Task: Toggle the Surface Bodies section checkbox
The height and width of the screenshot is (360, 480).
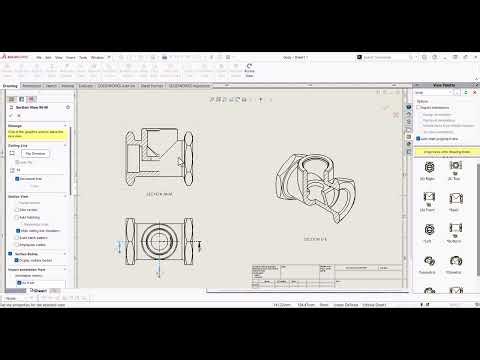Action: point(10,254)
